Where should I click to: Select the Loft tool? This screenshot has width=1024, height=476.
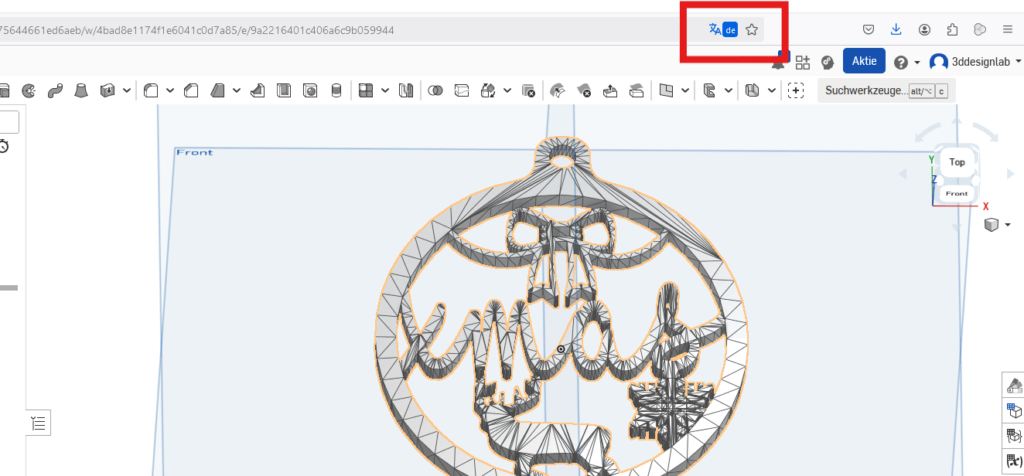pos(81,91)
